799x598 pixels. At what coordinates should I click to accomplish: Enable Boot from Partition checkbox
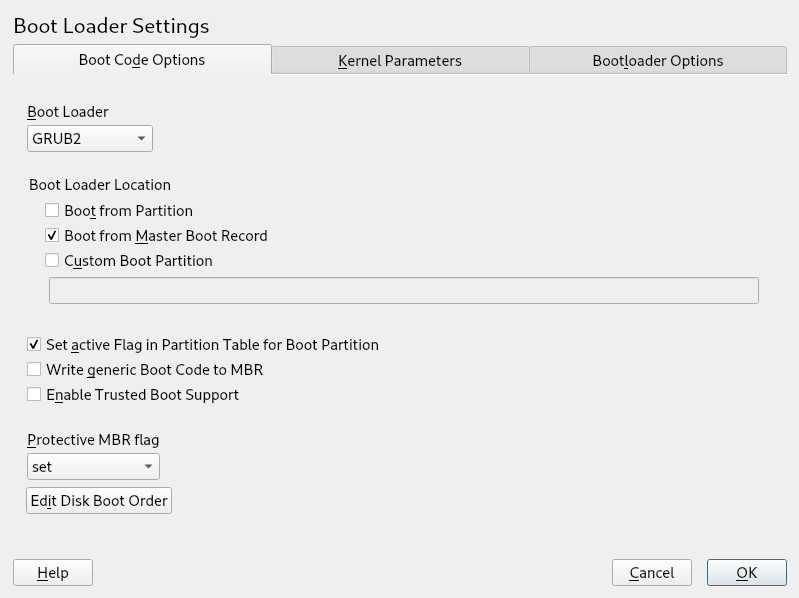tap(52, 211)
